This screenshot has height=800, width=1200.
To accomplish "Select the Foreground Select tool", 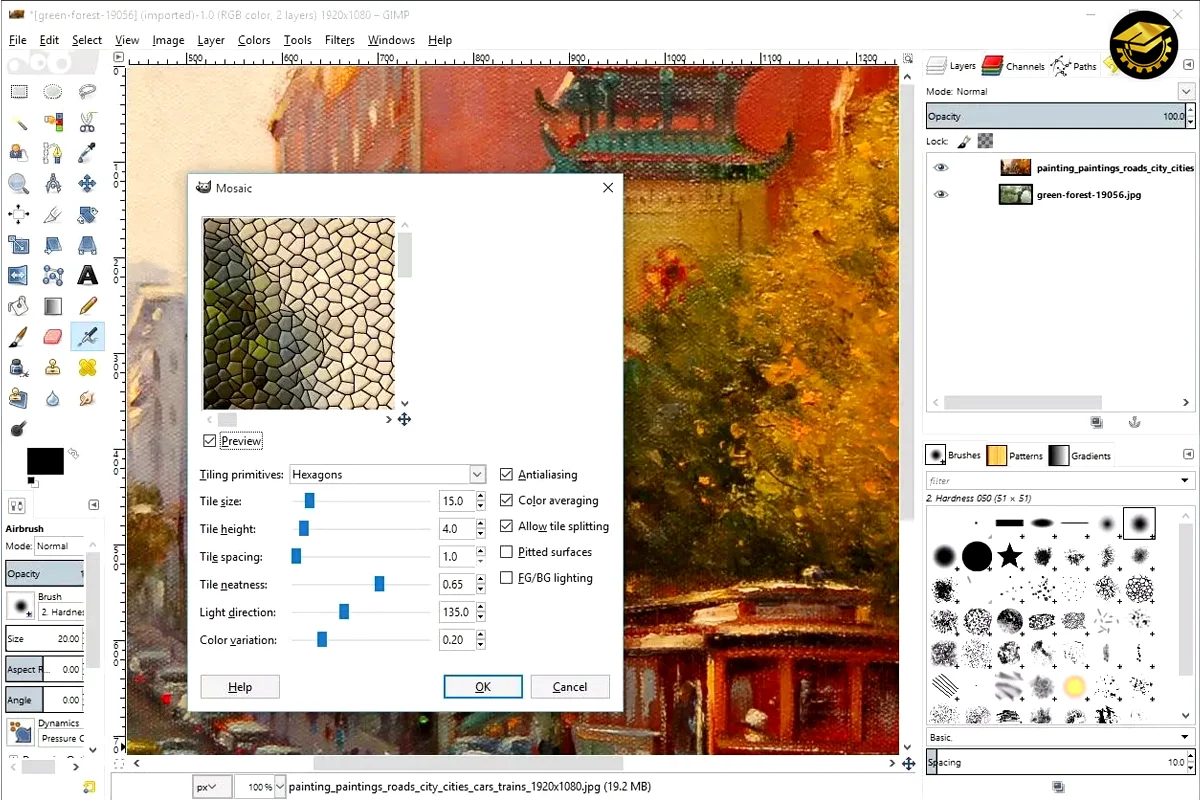I will click(x=18, y=153).
